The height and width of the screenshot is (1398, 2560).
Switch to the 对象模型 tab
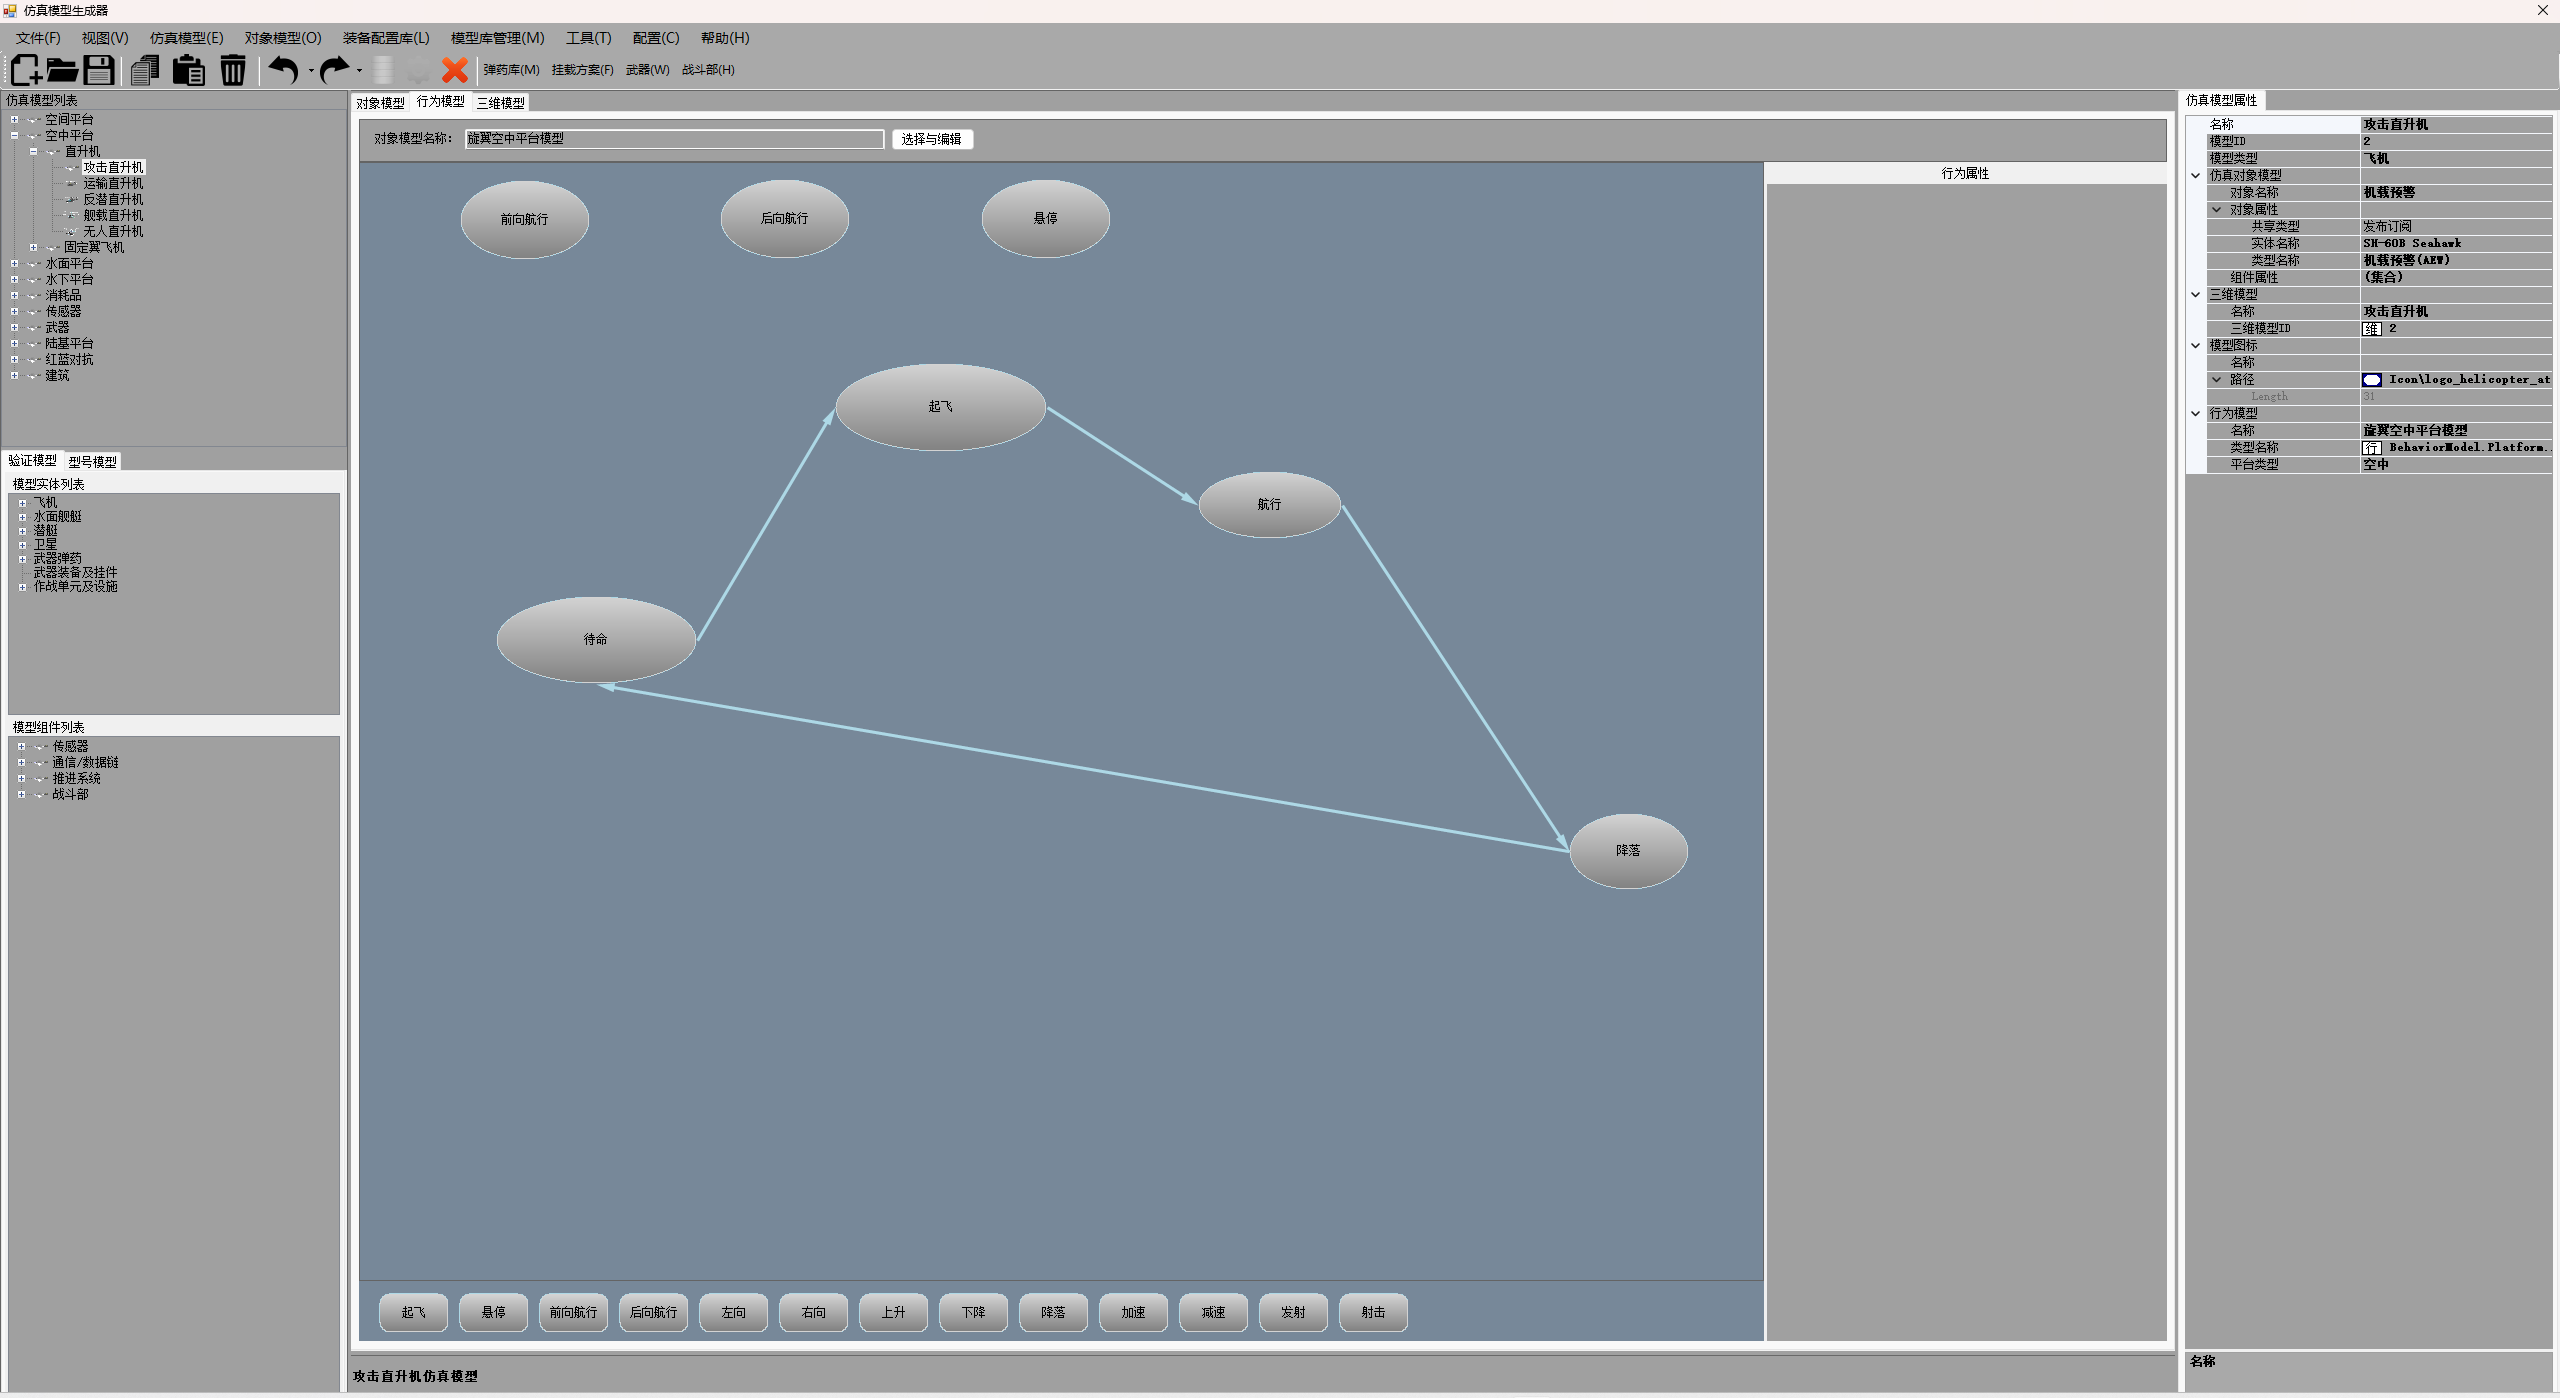pyautogui.click(x=381, y=103)
